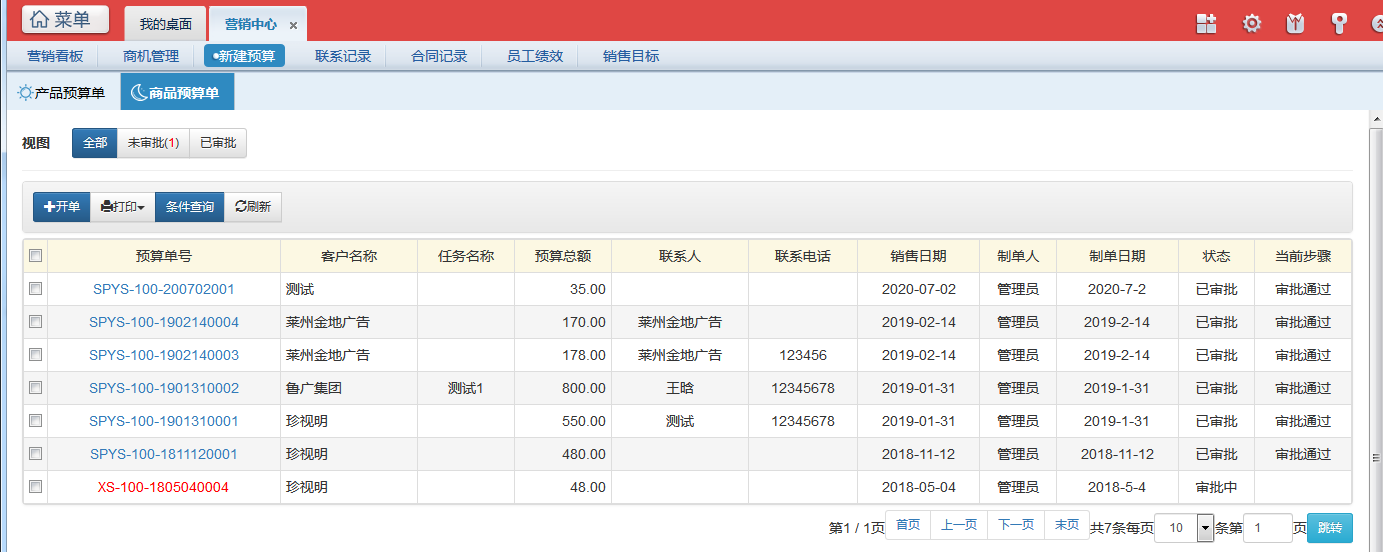
Task: Go to 下一页 next page
Action: click(1016, 525)
